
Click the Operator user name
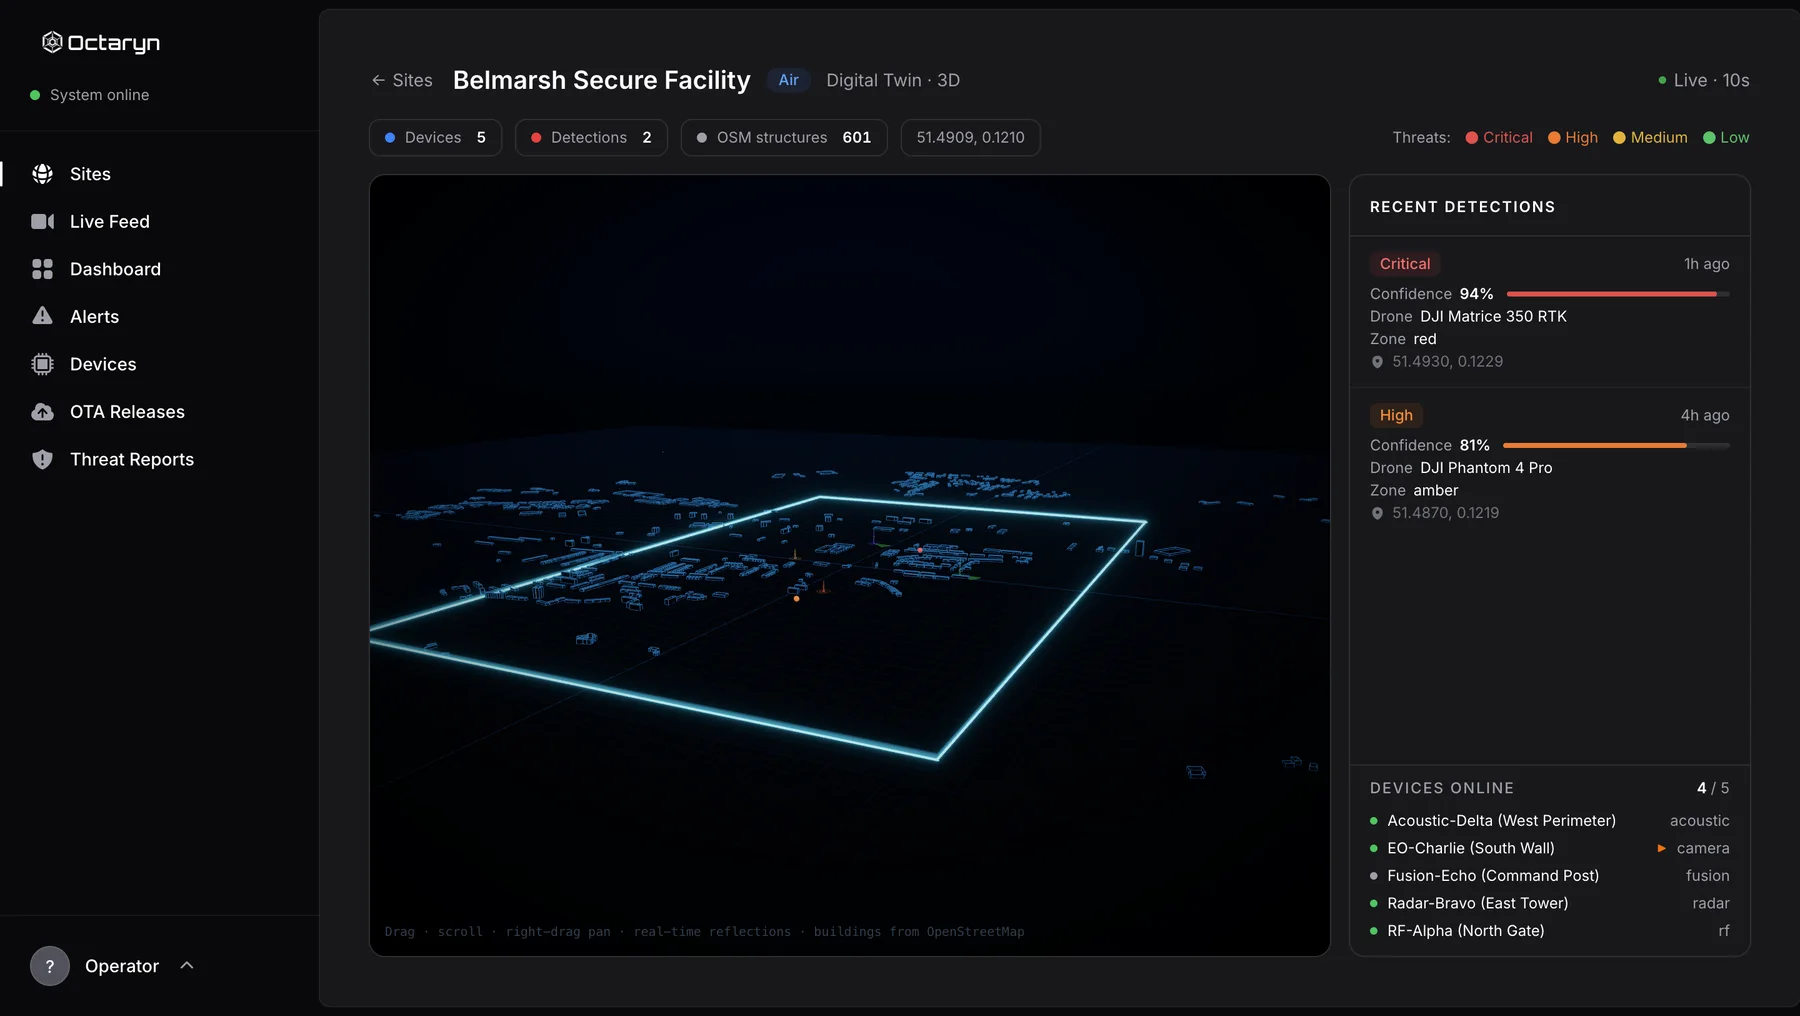pyautogui.click(x=122, y=966)
